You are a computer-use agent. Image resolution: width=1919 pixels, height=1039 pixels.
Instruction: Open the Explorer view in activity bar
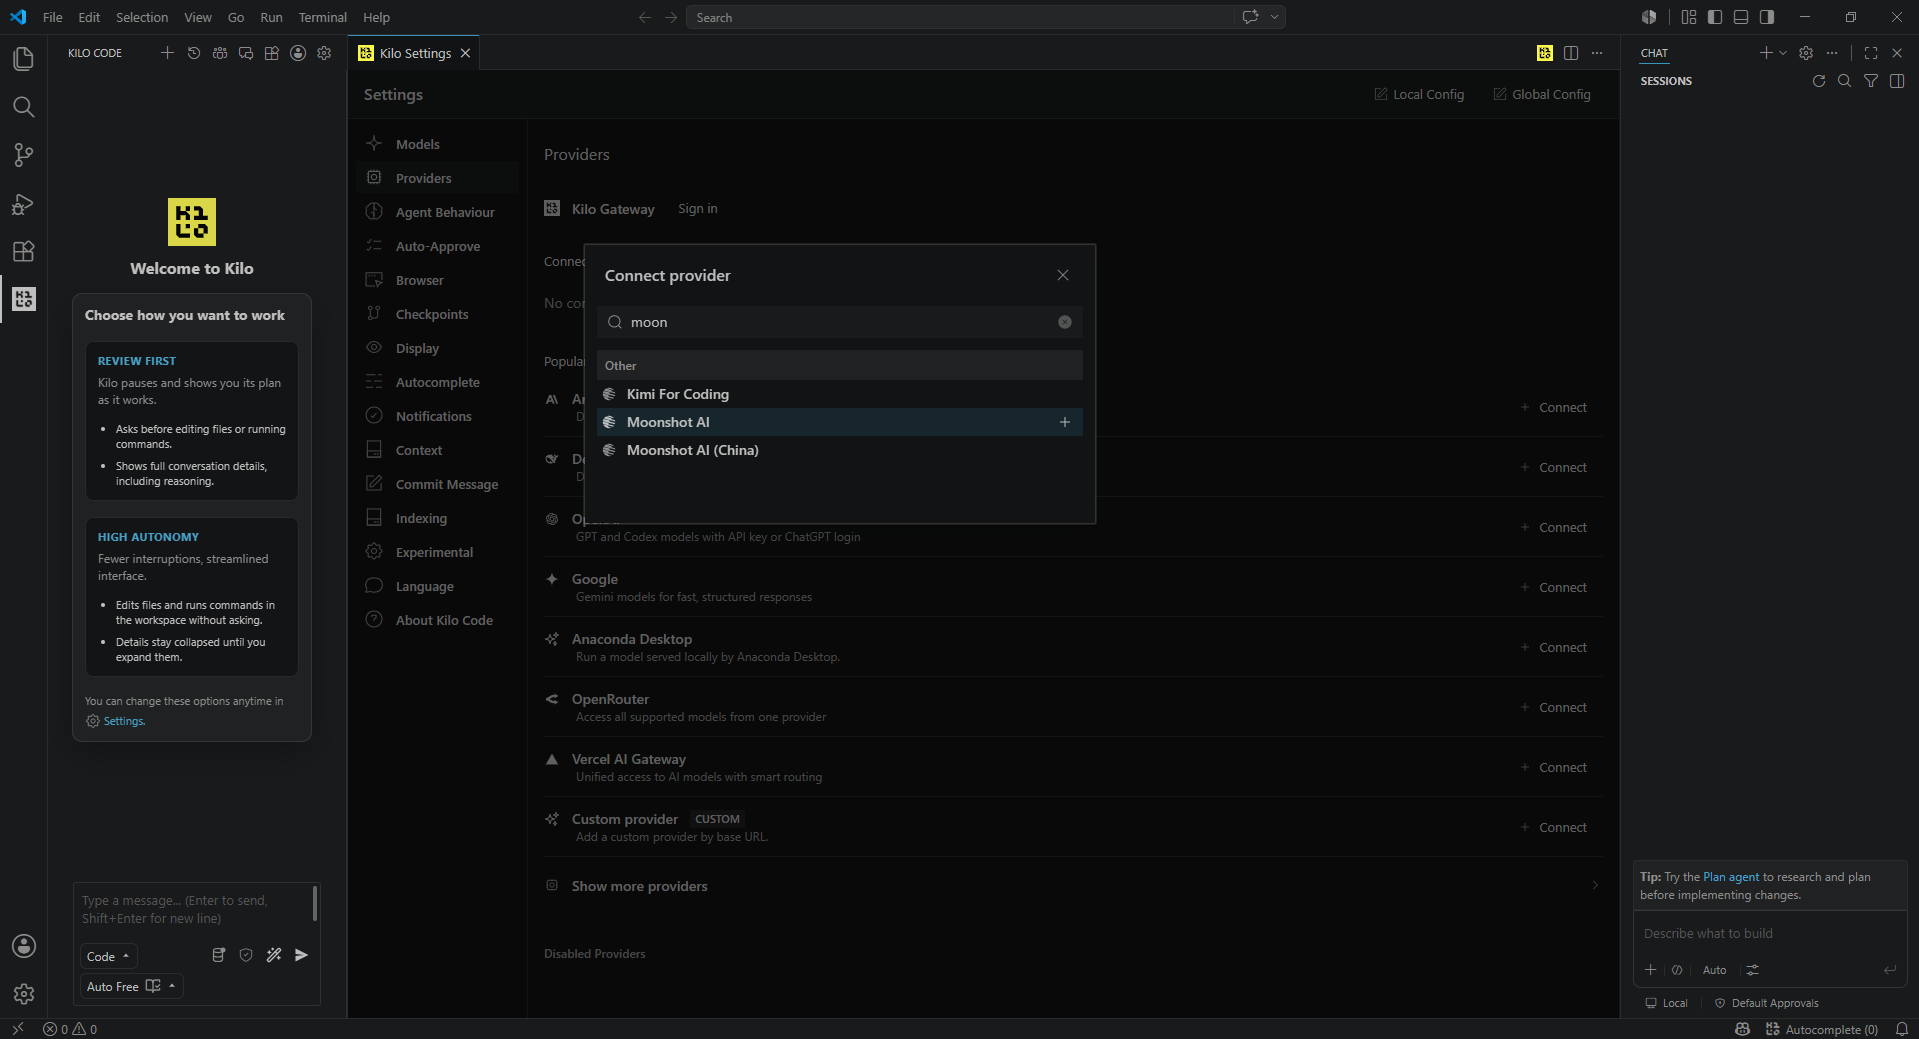(x=23, y=59)
